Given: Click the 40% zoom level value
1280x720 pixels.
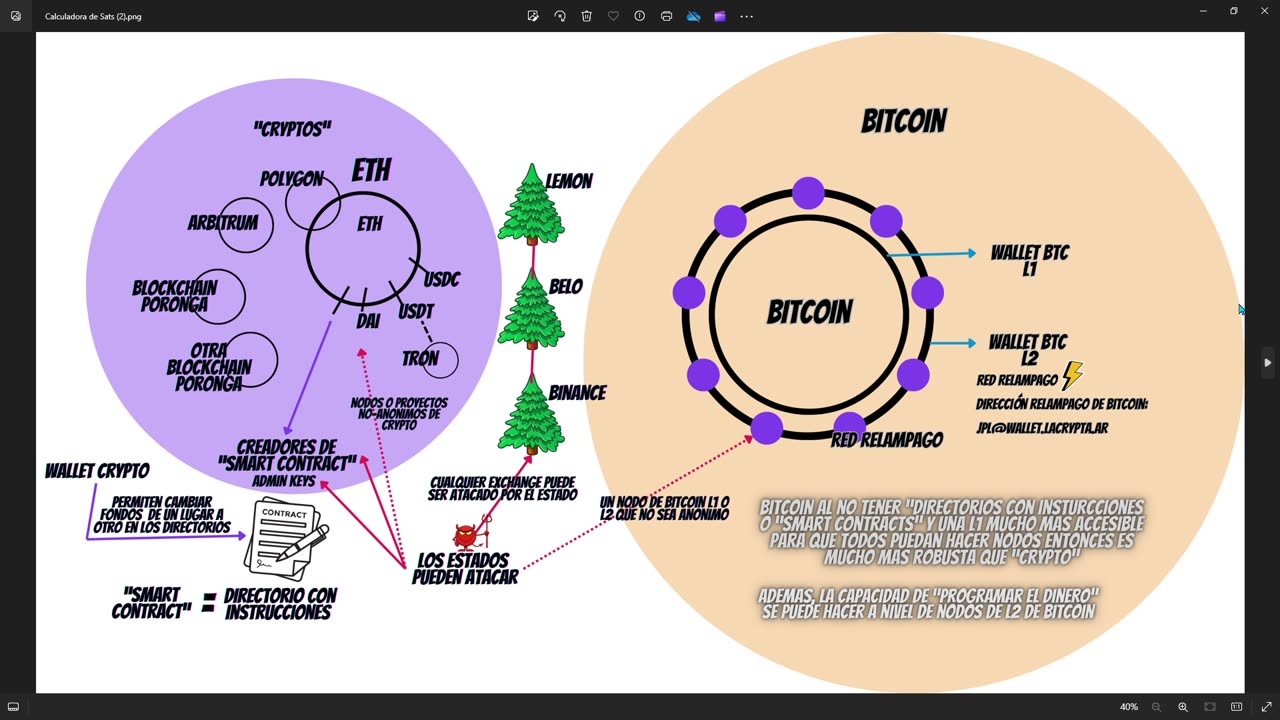Looking at the screenshot, I should pyautogui.click(x=1129, y=707).
